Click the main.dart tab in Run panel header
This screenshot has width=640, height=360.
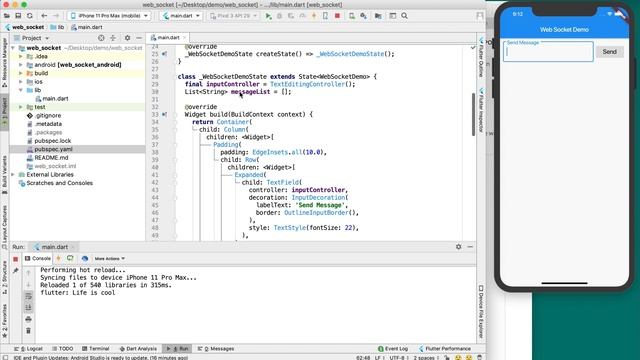pos(54,247)
